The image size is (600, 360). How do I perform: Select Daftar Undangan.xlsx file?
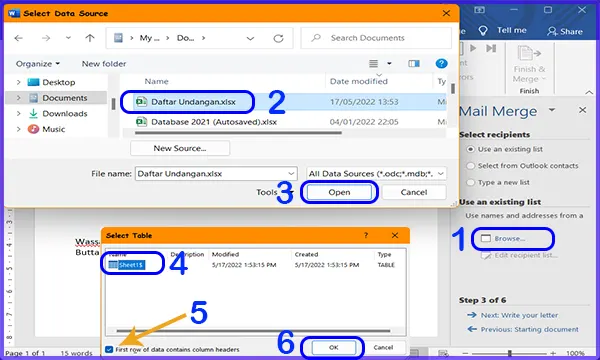(x=193, y=102)
